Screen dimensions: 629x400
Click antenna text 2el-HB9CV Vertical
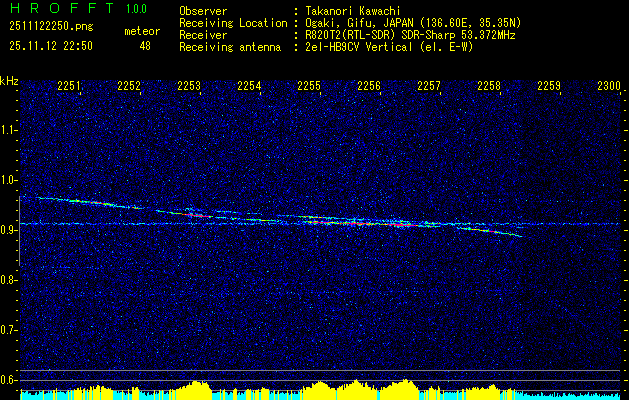[359, 47]
